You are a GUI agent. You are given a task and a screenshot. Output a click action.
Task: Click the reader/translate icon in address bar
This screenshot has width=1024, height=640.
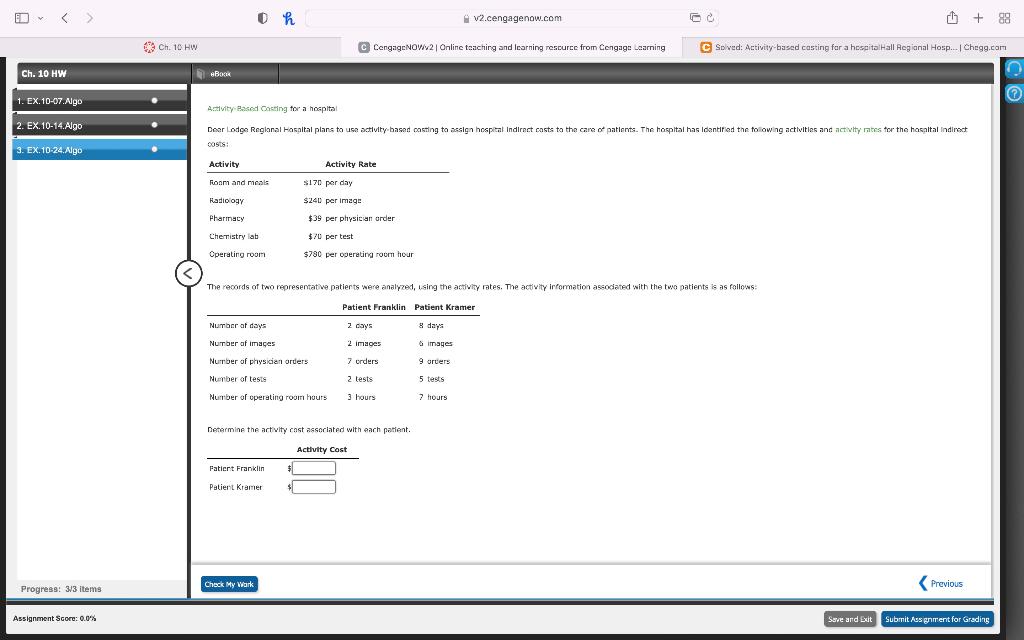(695, 18)
